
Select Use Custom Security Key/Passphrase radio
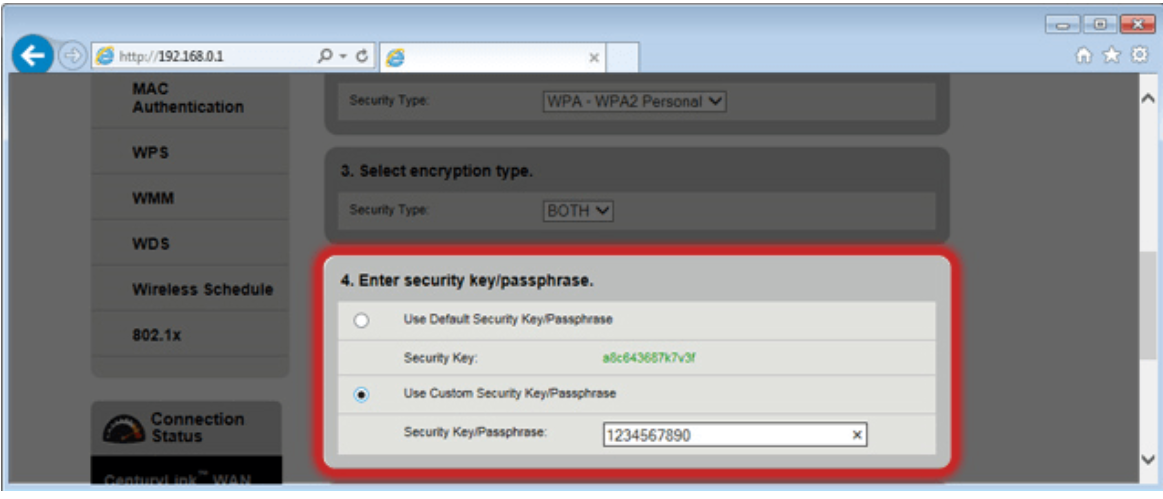point(361,395)
